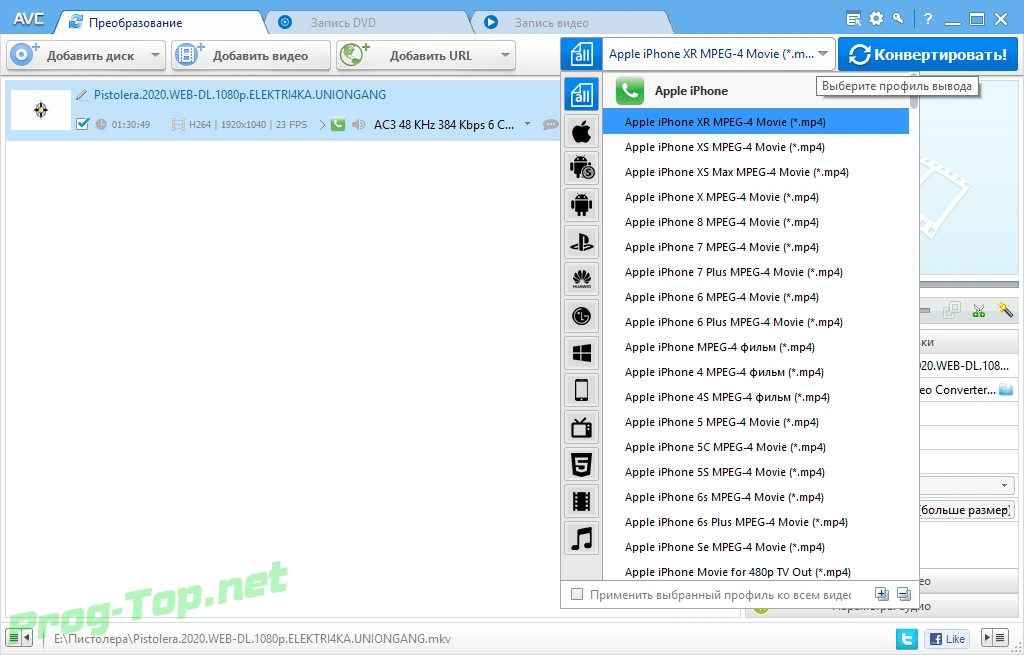Open the output profile combo box

(718, 54)
